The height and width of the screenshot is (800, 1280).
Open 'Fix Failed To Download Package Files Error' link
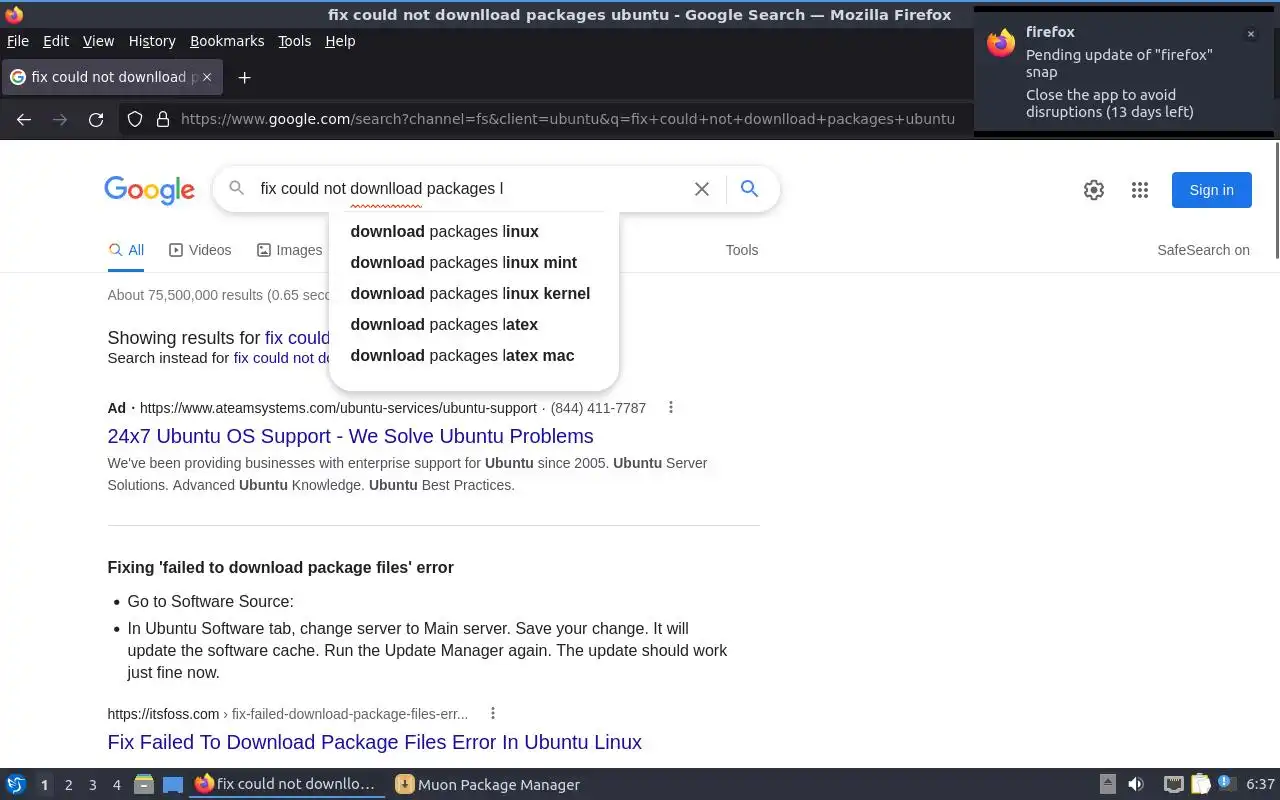[374, 742]
